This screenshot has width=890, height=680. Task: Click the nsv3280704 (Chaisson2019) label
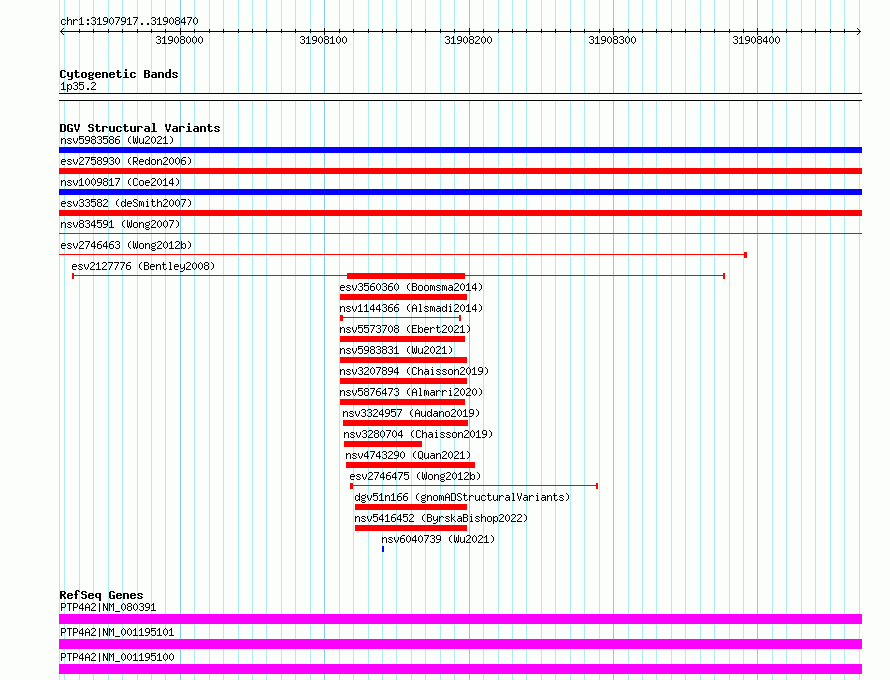(x=418, y=434)
